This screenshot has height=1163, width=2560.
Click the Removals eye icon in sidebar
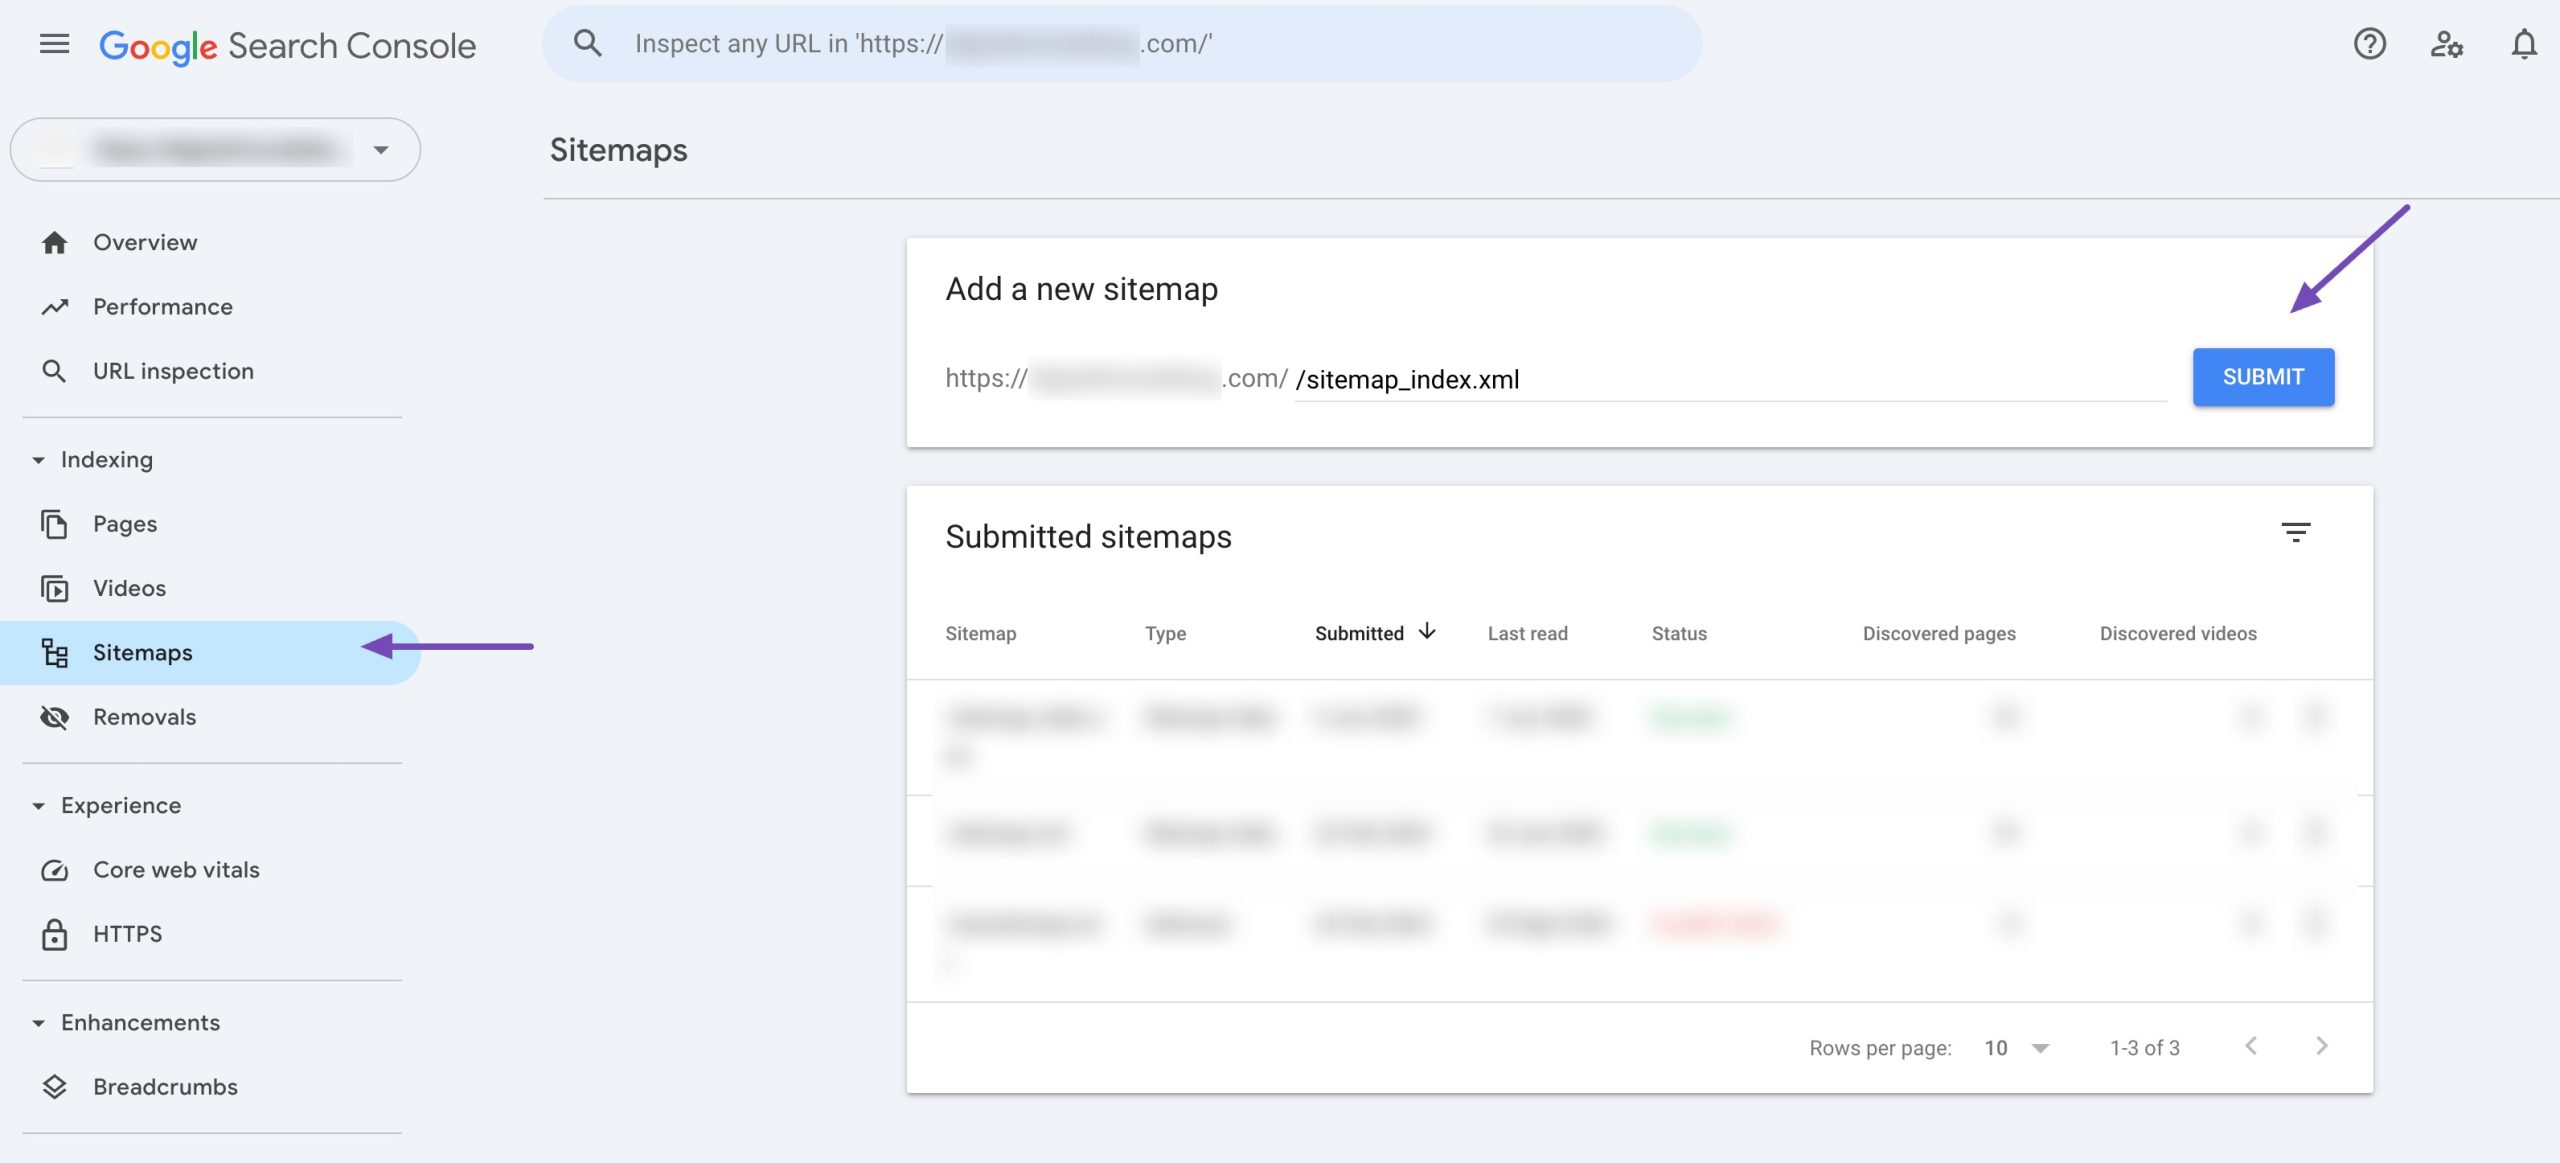(x=55, y=716)
